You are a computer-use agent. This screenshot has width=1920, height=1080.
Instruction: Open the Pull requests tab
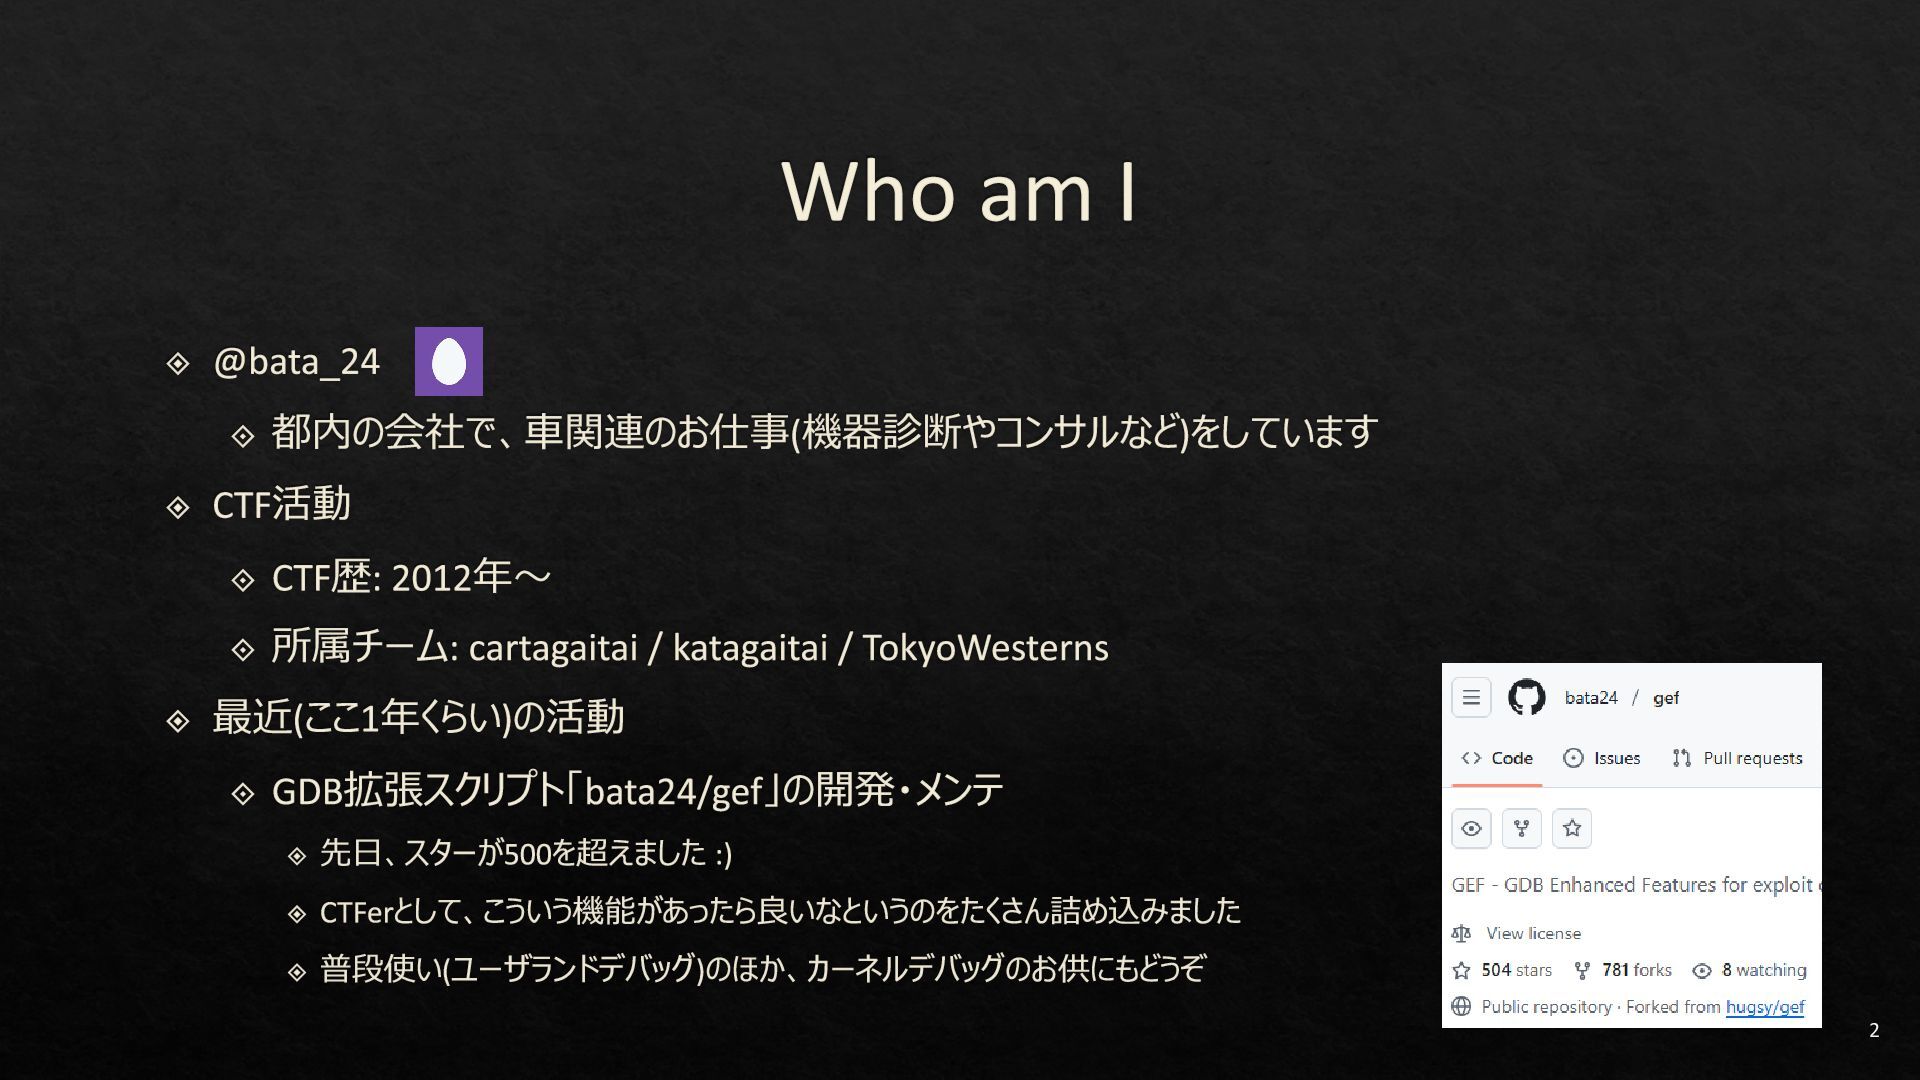1737,758
